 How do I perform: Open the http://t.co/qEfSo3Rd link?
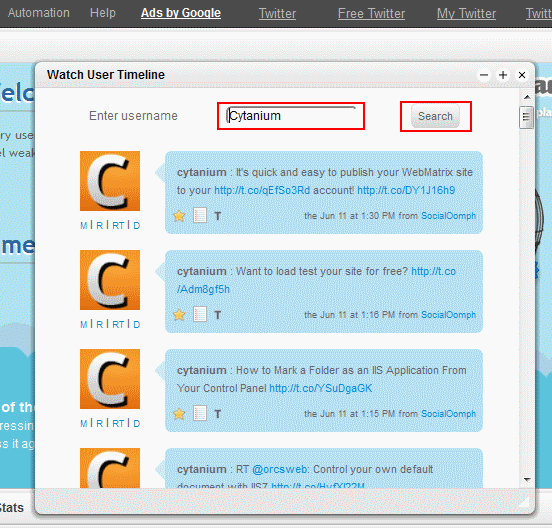pyautogui.click(x=262, y=190)
